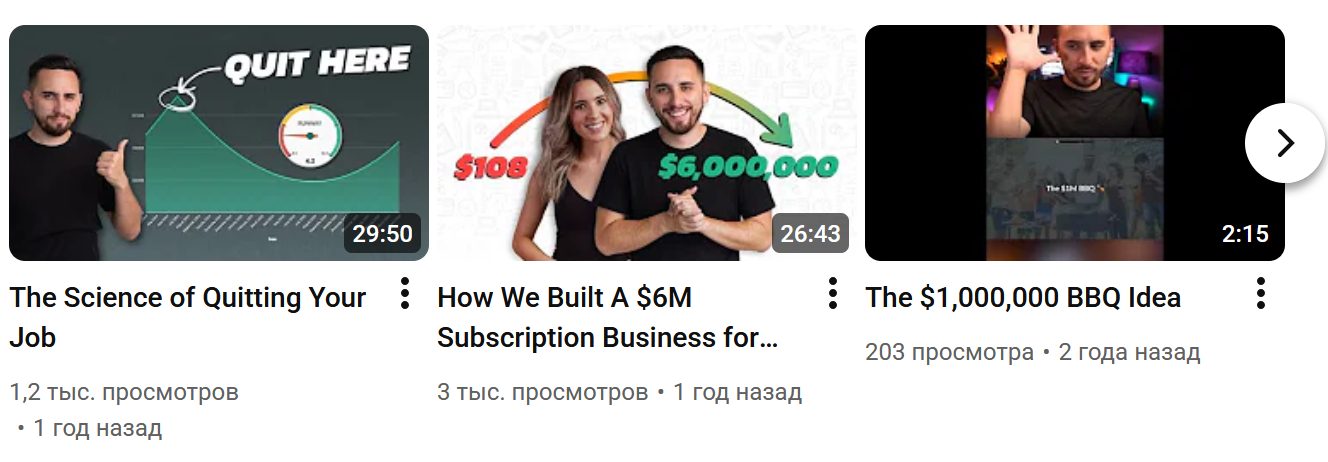Open the BBQ Idea short video thumbnail
The height and width of the screenshot is (462, 1328).
click(1075, 143)
